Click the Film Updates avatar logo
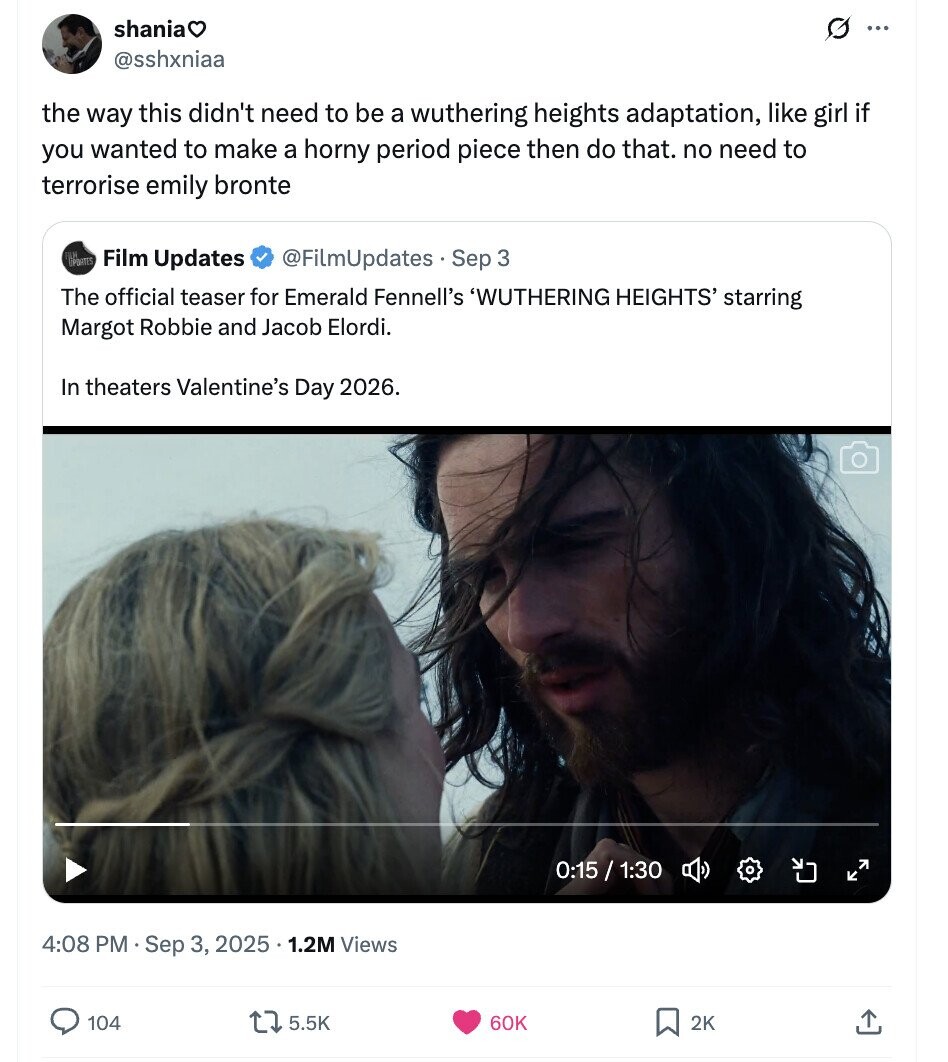948x1062 pixels. pyautogui.click(x=78, y=258)
